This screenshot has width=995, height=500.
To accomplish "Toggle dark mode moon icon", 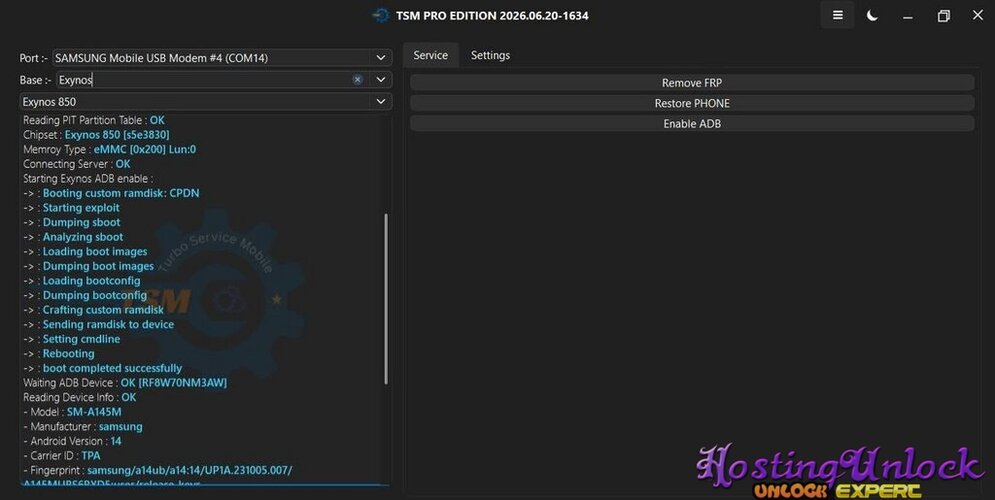I will (x=873, y=15).
